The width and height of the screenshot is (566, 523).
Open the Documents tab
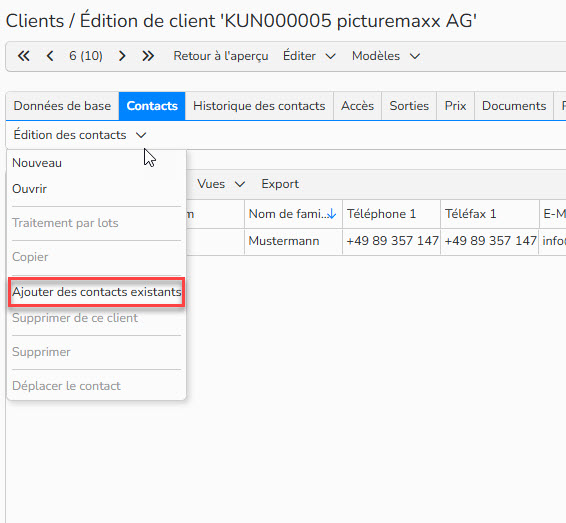(514, 106)
